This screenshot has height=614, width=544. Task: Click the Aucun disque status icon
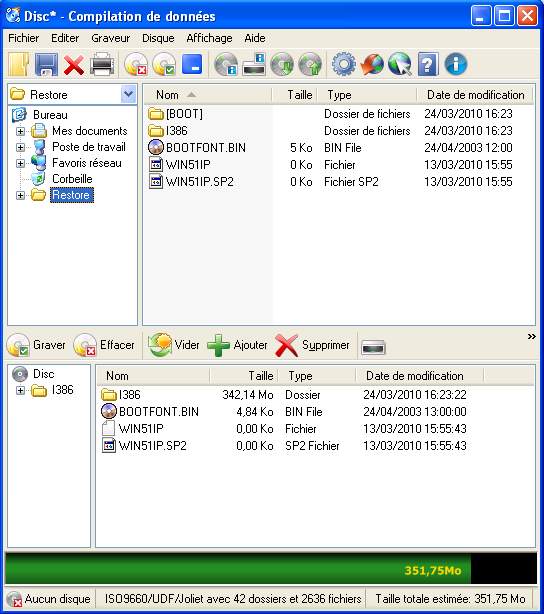(x=14, y=599)
